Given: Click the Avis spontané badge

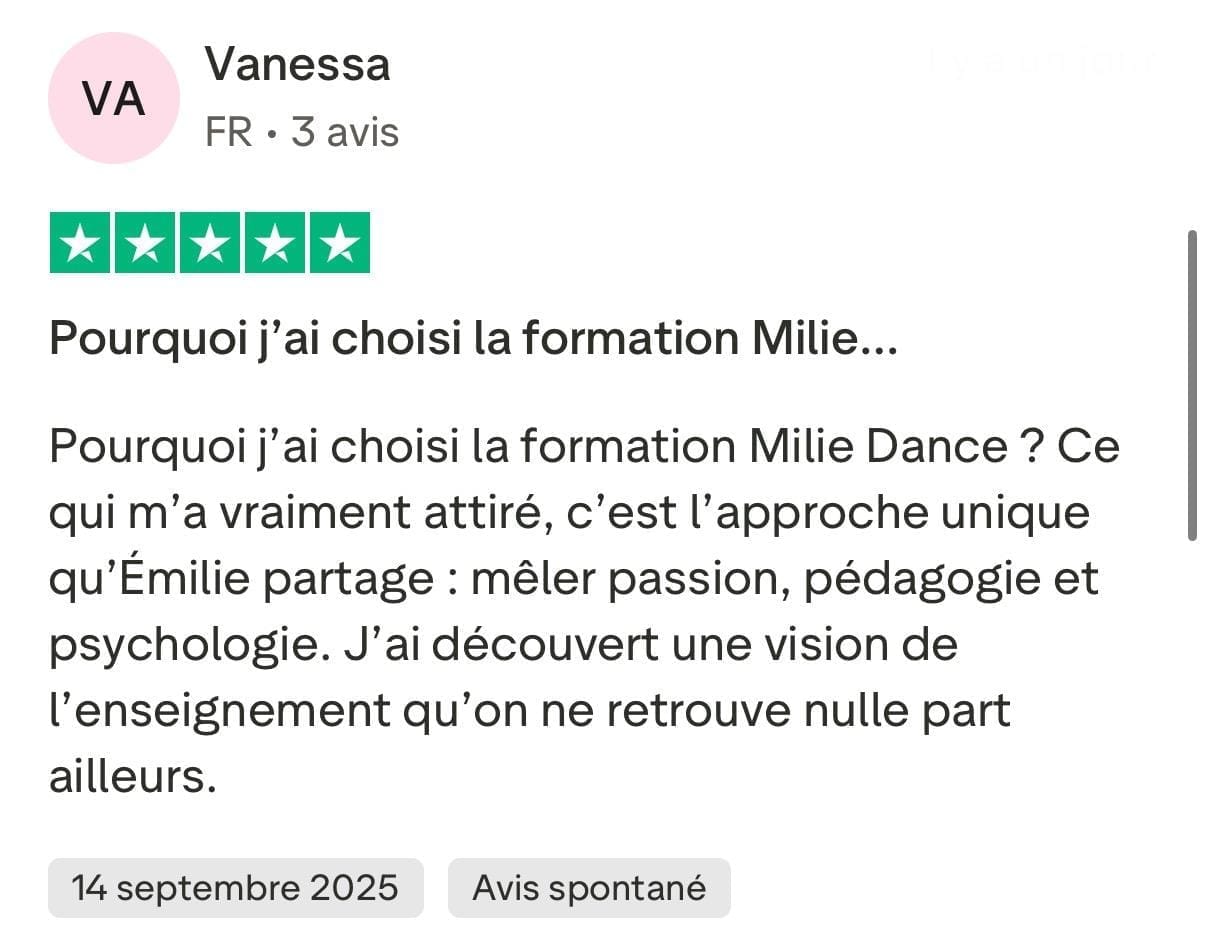Looking at the screenshot, I should click(589, 888).
